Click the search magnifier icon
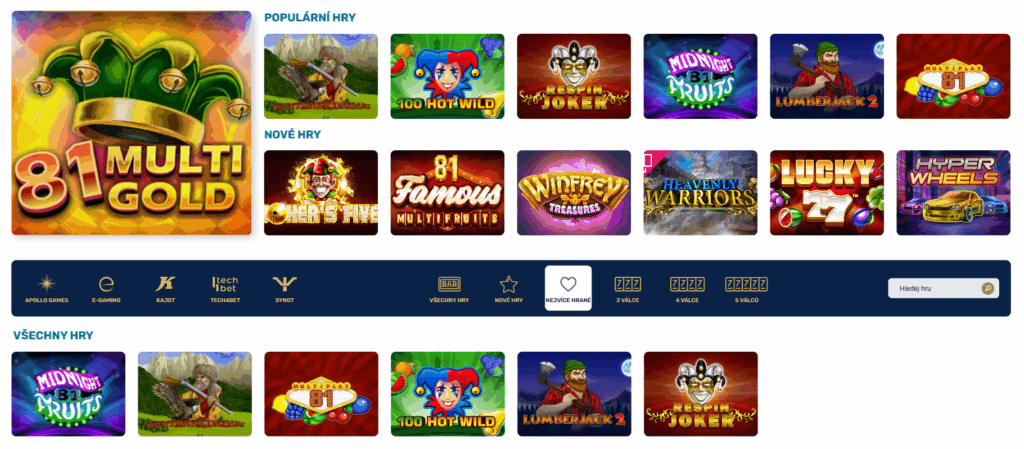 tap(988, 288)
